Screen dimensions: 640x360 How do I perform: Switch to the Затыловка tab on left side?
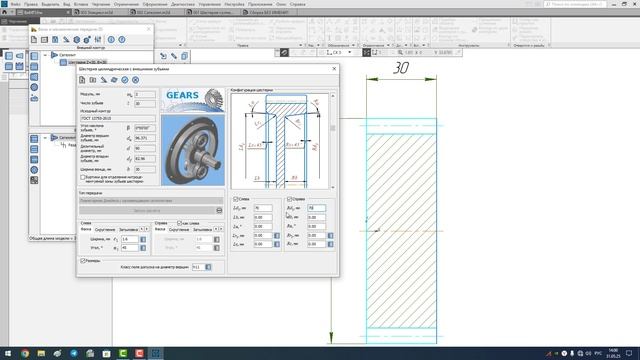[x=129, y=230]
